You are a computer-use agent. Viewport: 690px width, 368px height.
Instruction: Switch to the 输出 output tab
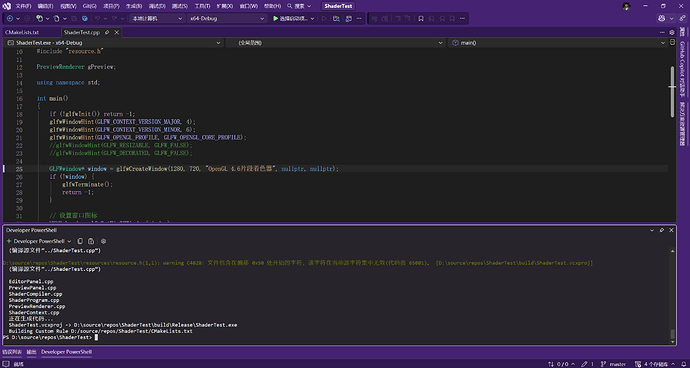32,352
